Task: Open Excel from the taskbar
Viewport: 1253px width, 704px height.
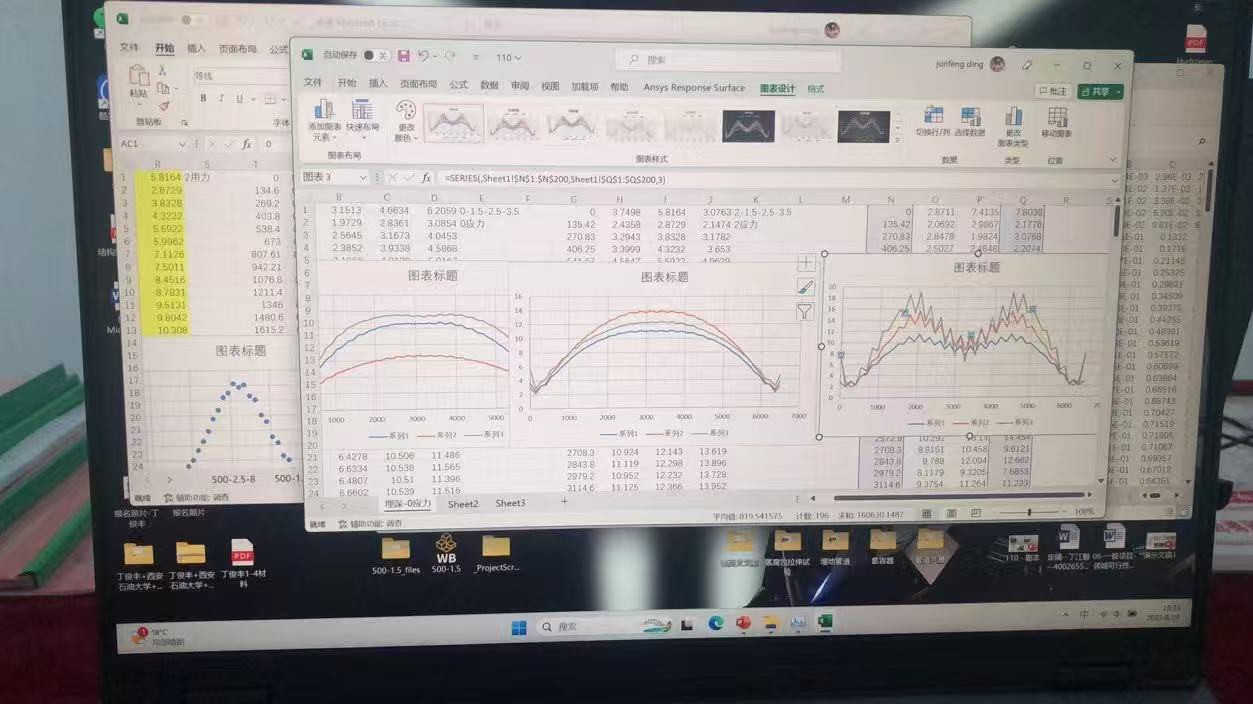Action: tap(825, 622)
